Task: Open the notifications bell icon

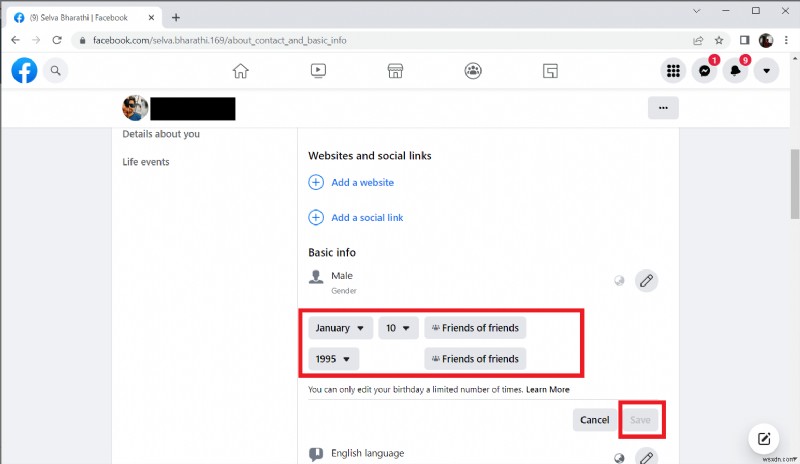Action: coord(735,71)
